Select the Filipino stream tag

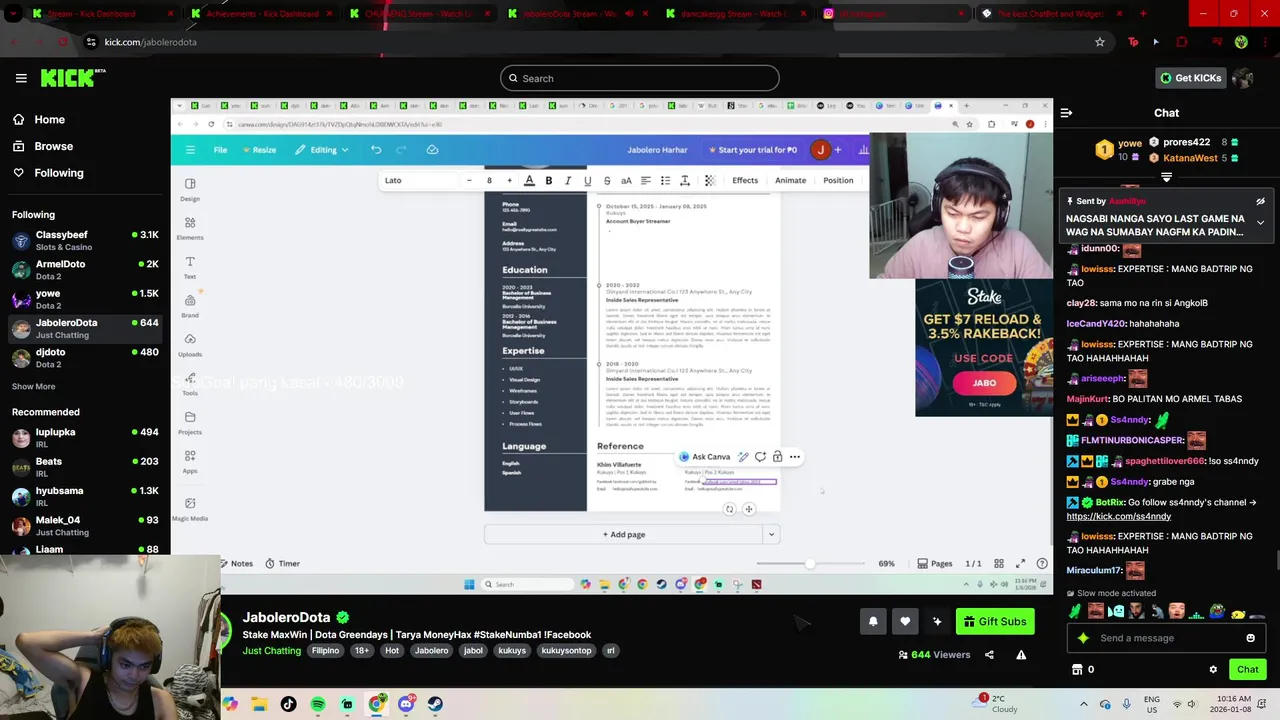pos(325,651)
